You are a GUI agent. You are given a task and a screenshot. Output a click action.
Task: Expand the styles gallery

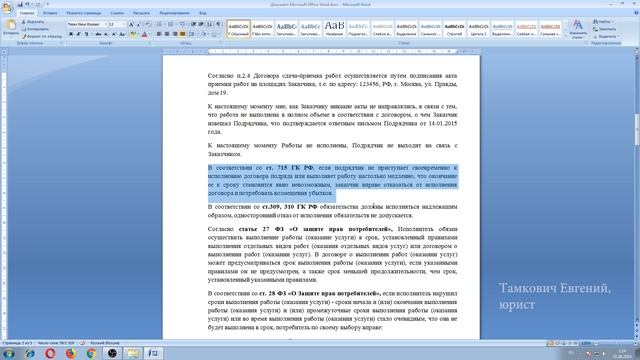(566, 36)
